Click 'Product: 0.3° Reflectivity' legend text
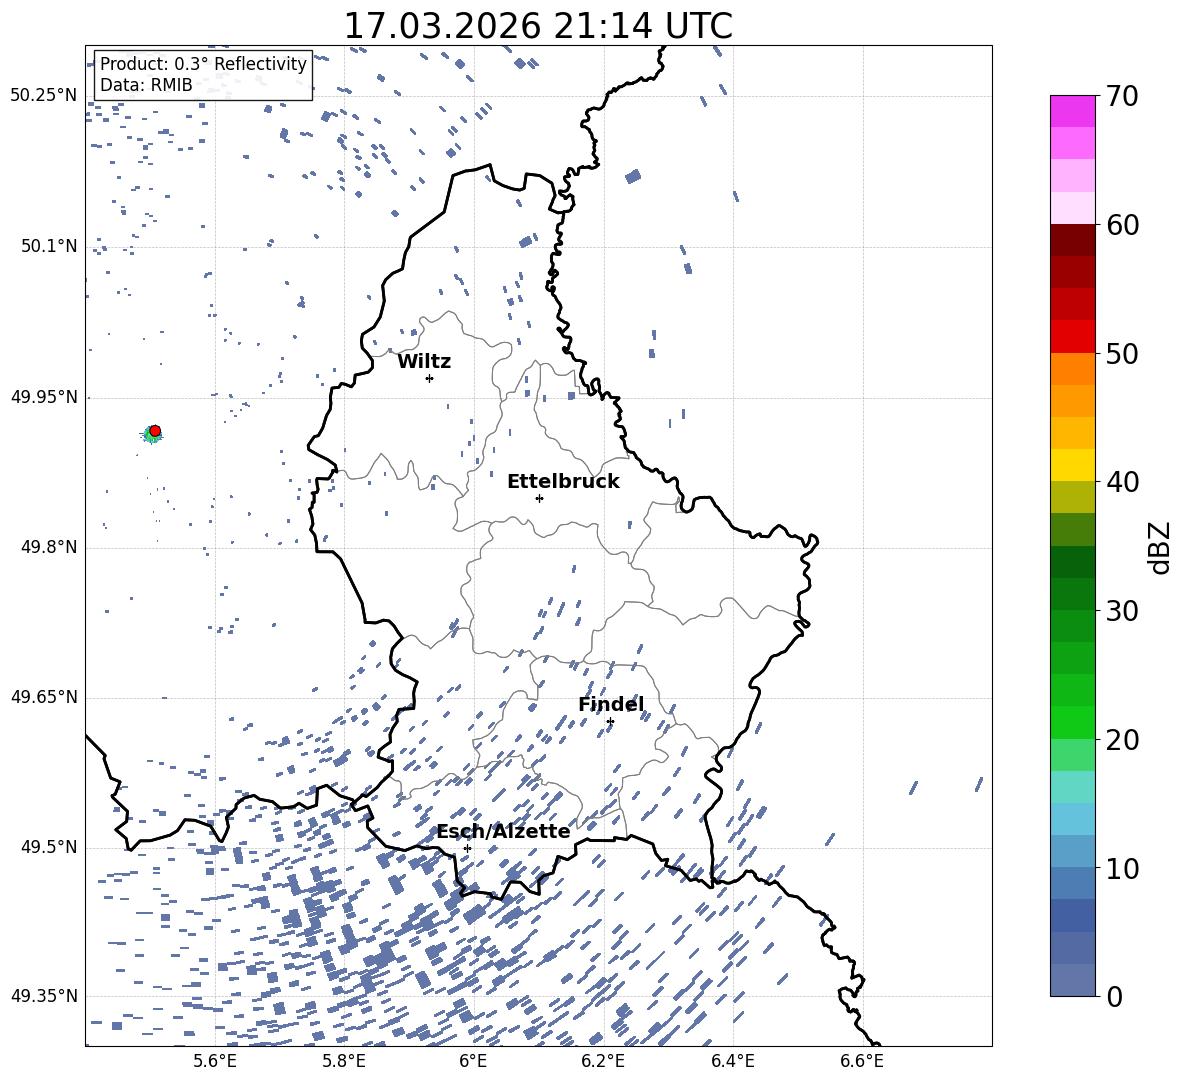The width and height of the screenshot is (1184, 1081). [x=203, y=64]
